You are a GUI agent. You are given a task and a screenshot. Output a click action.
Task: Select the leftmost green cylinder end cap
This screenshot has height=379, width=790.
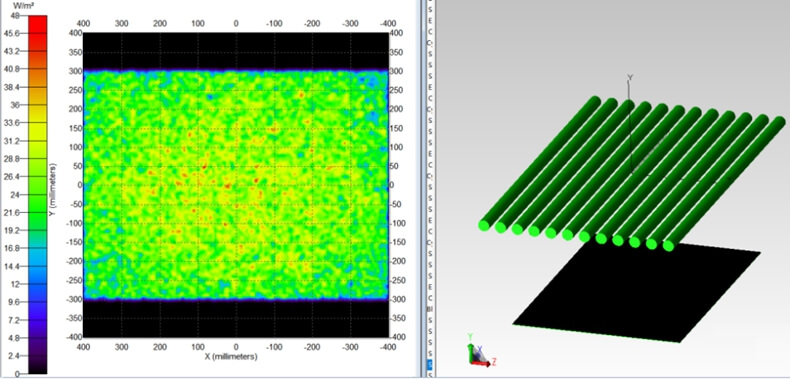click(x=484, y=225)
